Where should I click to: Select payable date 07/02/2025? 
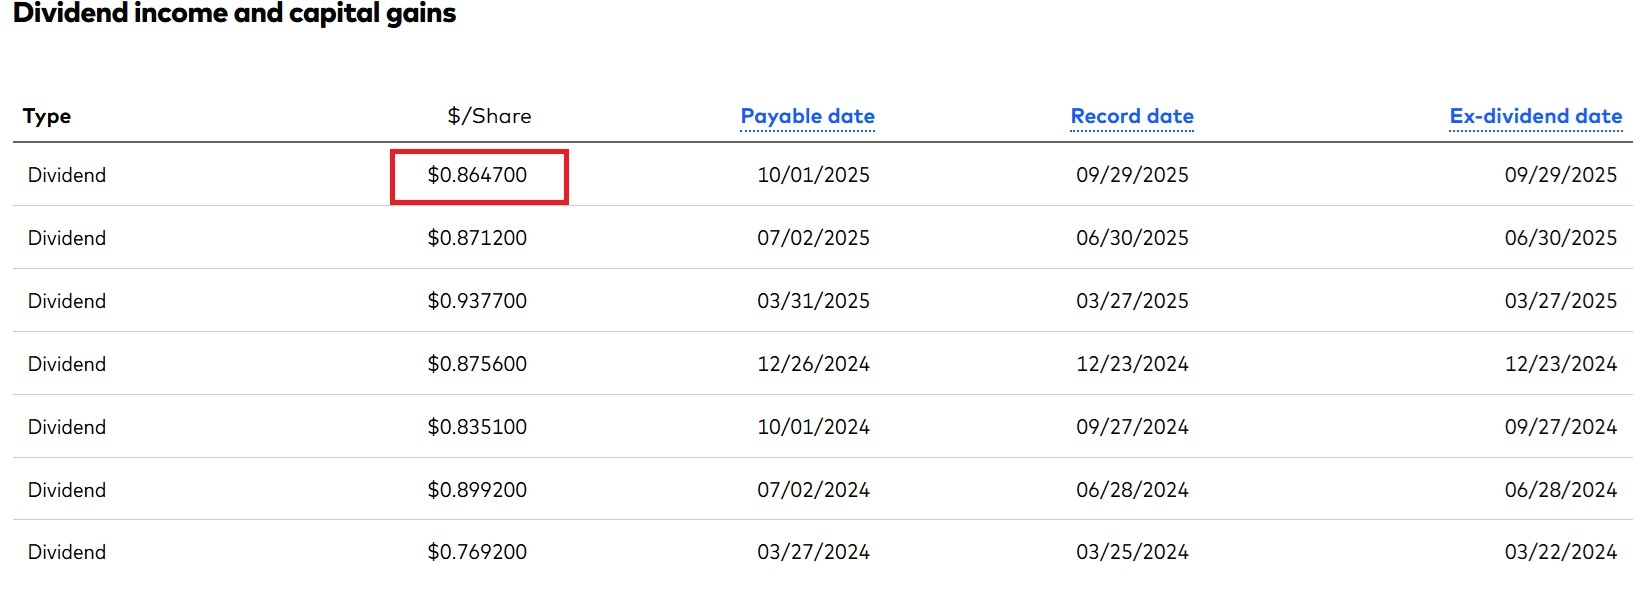813,238
